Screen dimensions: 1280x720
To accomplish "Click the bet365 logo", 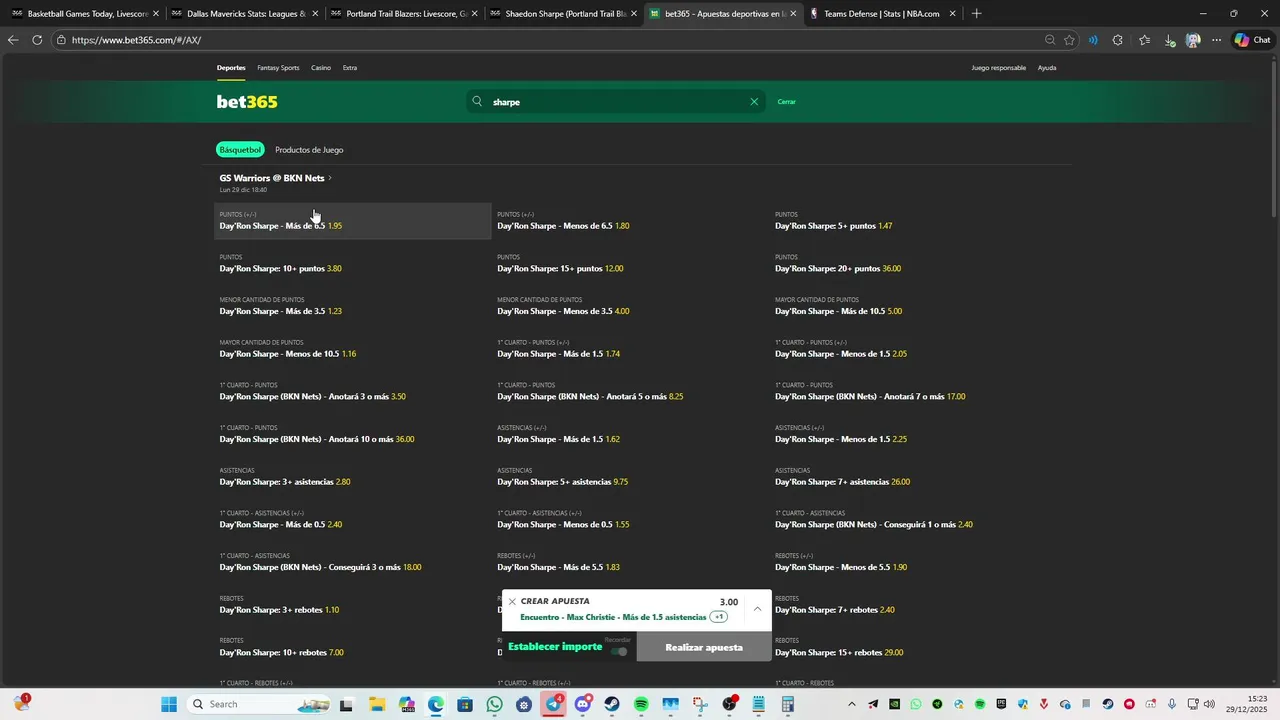I will point(247,102).
